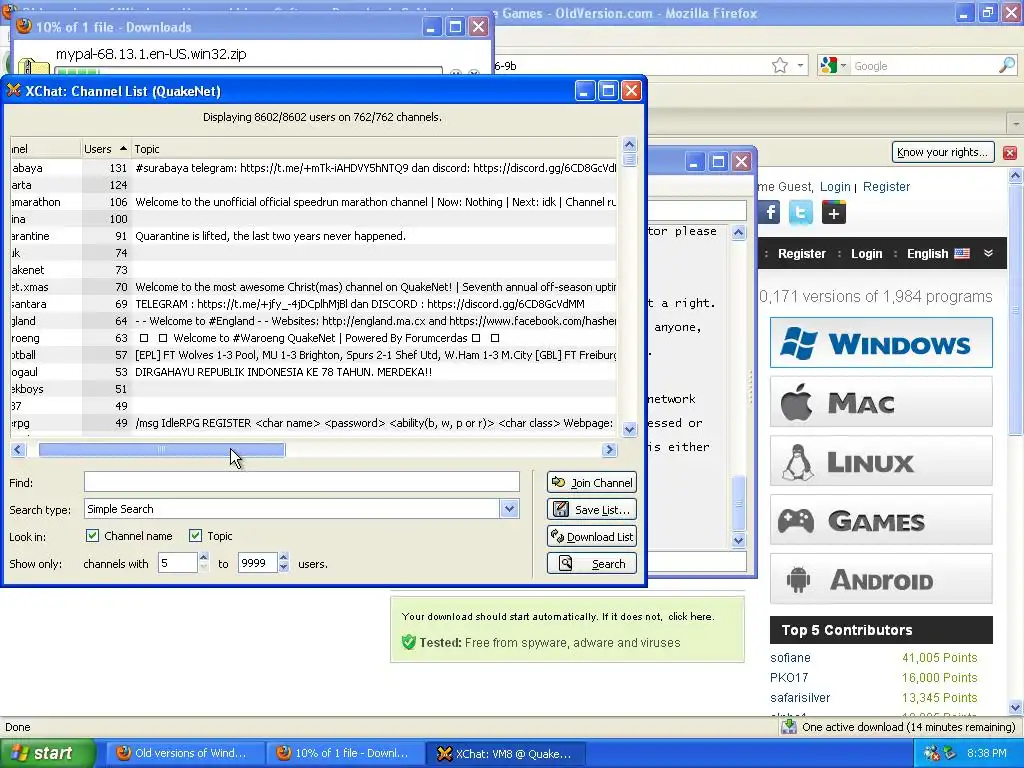Open the Windows category banner
The width and height of the screenshot is (1024, 768).
881,343
